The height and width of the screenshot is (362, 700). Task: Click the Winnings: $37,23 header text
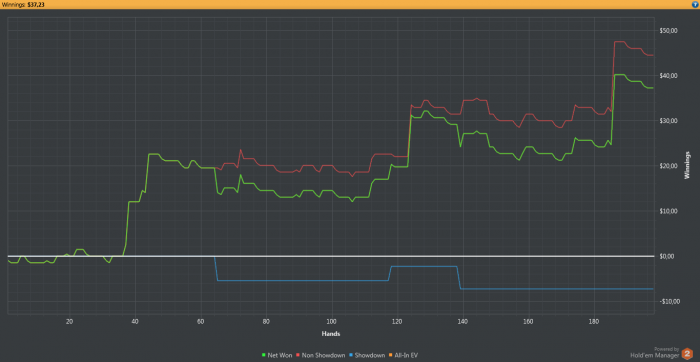coord(23,4)
